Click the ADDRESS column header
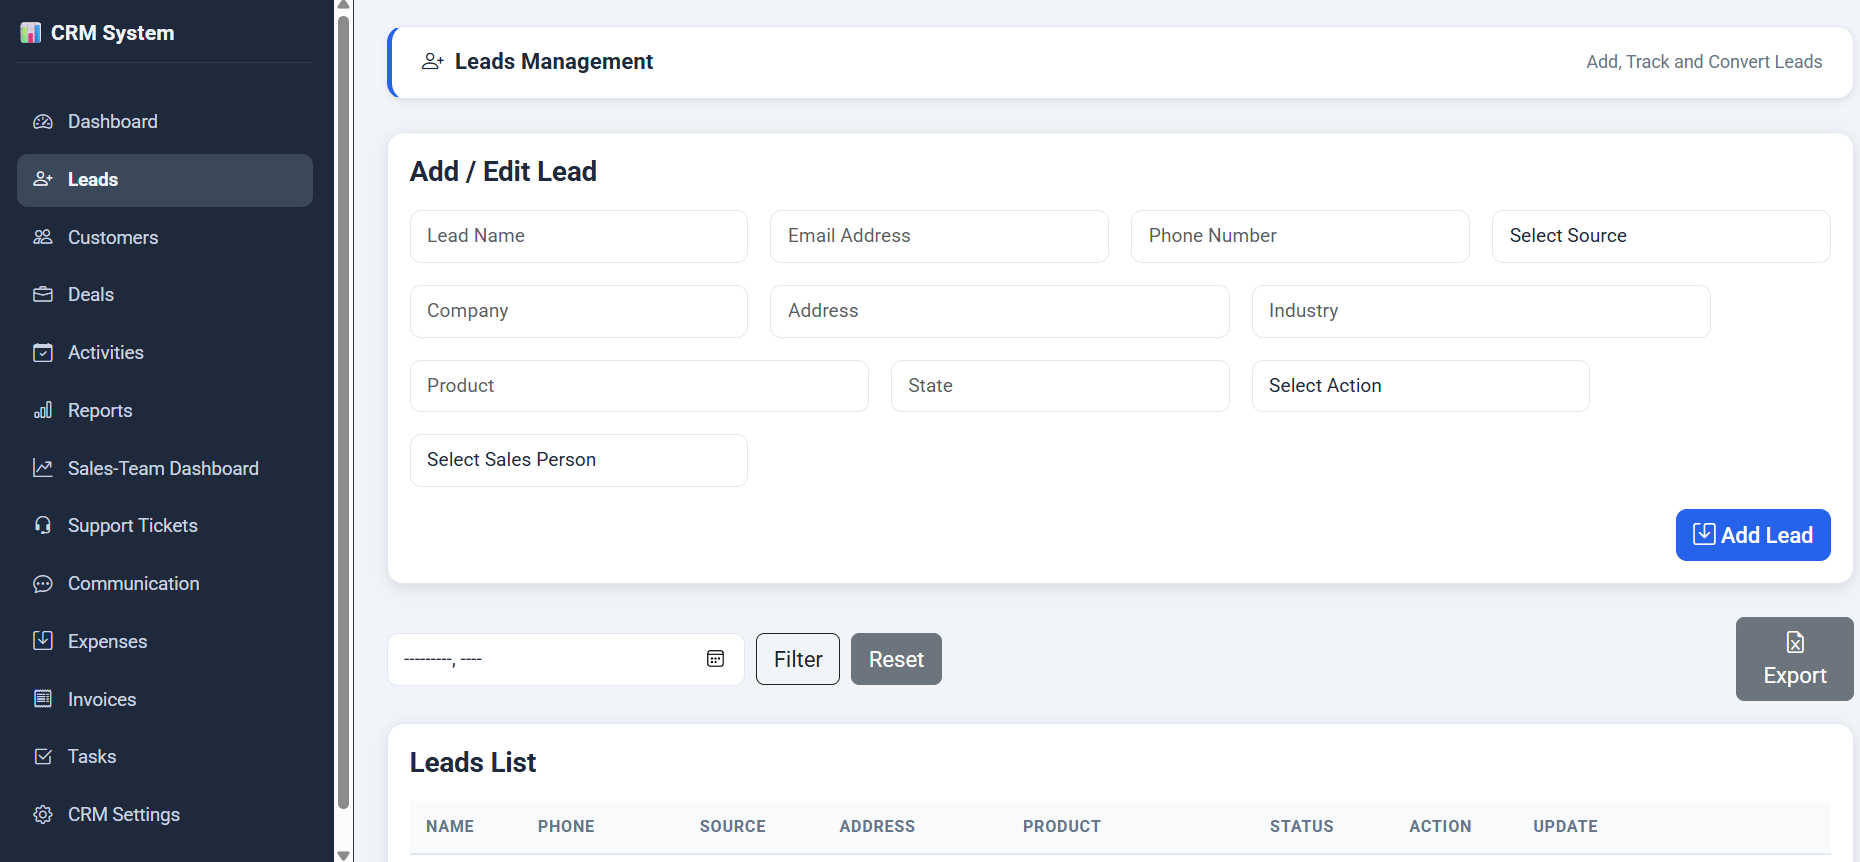 [877, 826]
